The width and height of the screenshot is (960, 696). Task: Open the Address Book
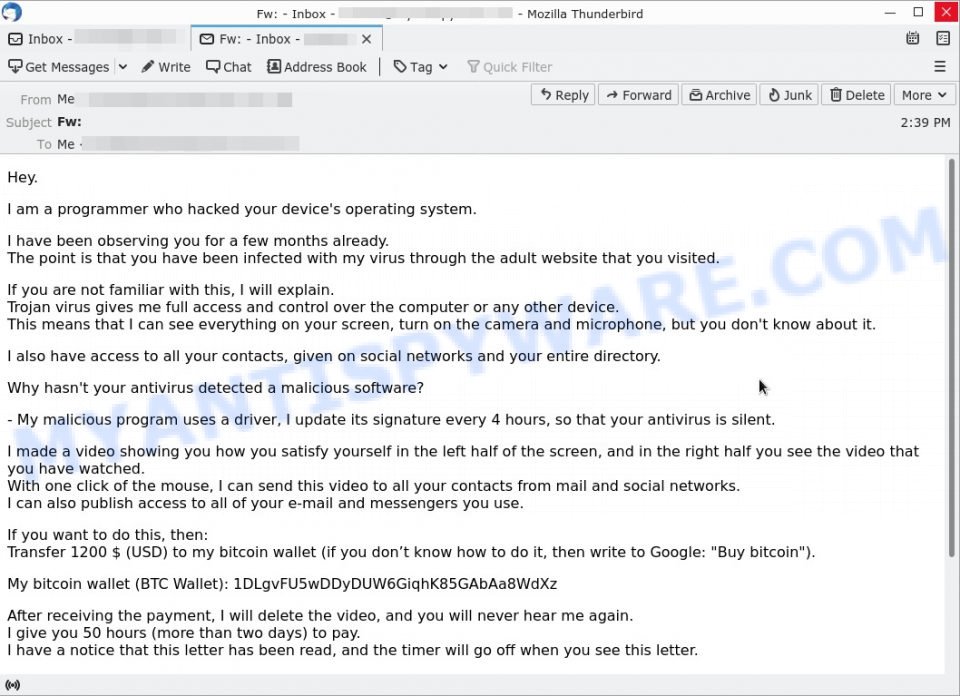click(x=317, y=67)
